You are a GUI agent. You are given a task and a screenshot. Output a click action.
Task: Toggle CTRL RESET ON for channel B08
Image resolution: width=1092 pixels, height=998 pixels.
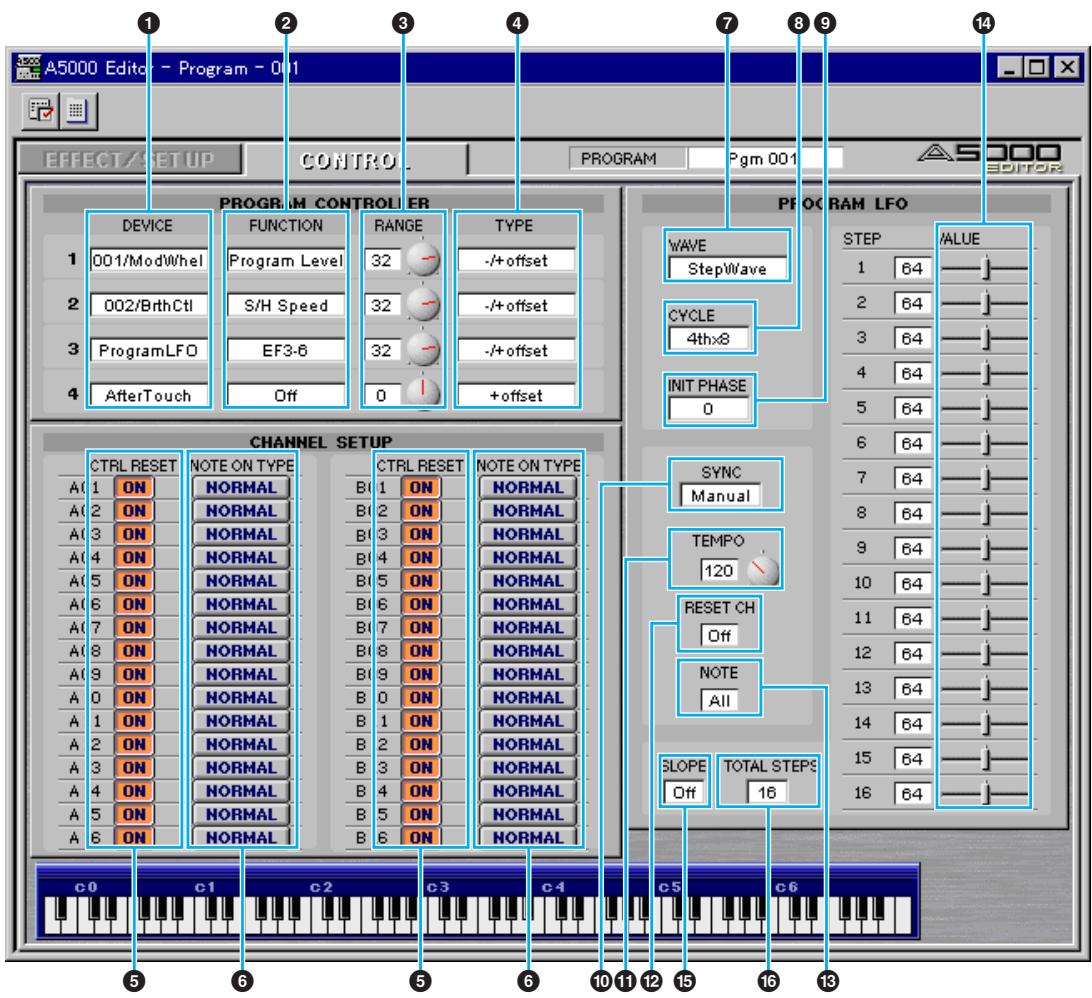pyautogui.click(x=421, y=651)
